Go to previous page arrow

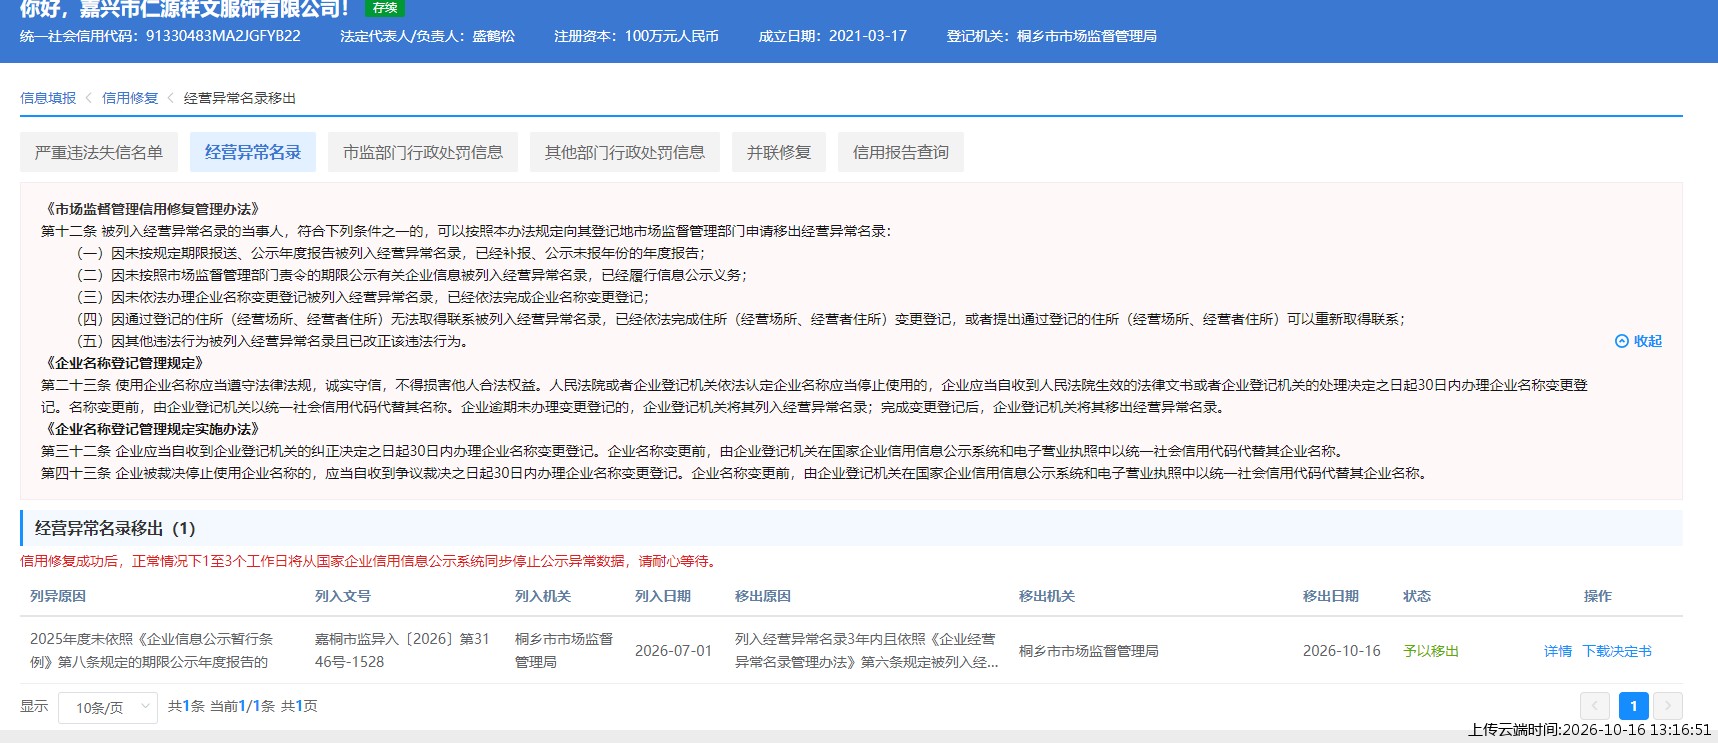coord(1595,706)
